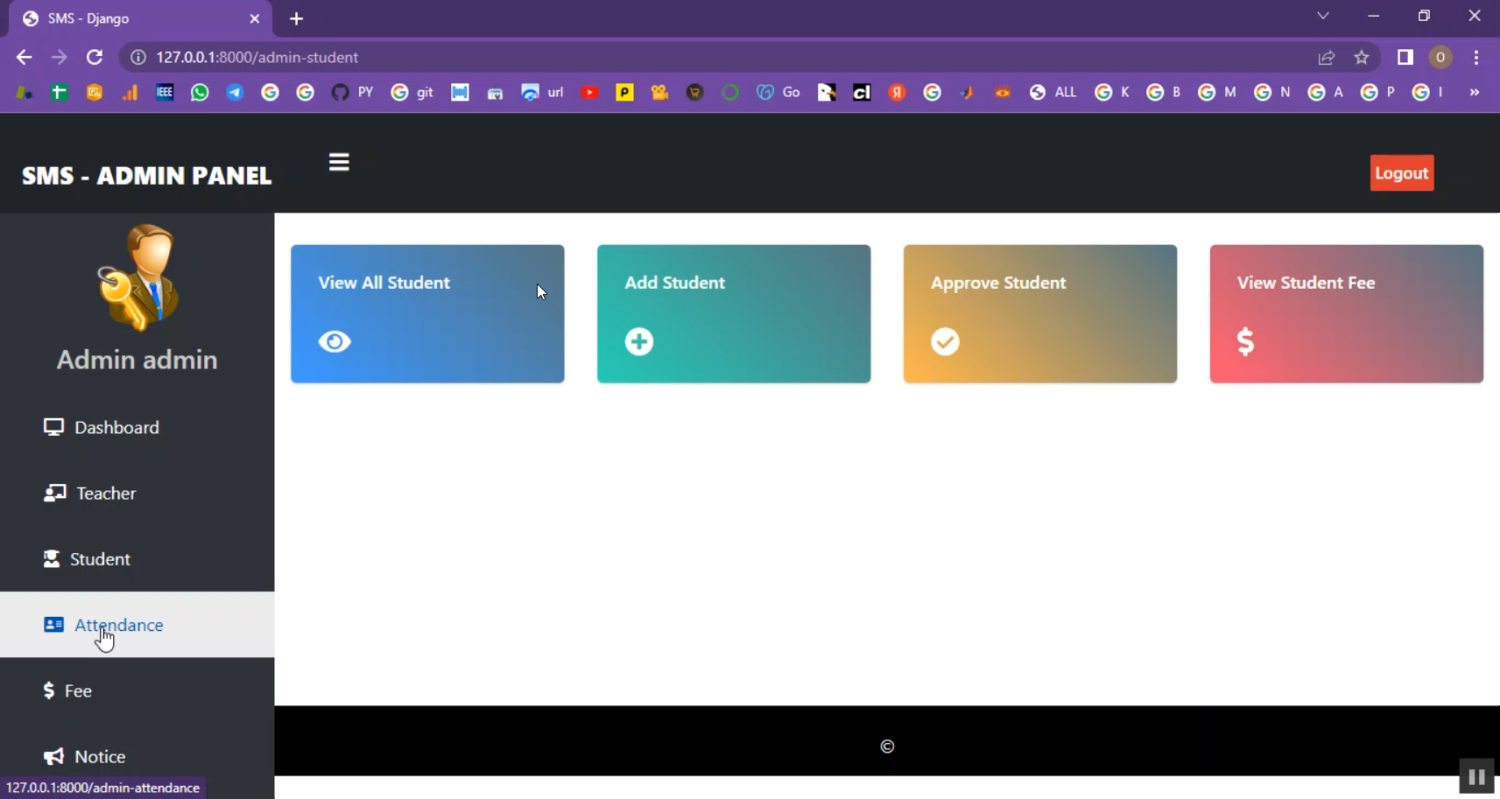Open the WhatsApp bookmark icon

click(200, 92)
